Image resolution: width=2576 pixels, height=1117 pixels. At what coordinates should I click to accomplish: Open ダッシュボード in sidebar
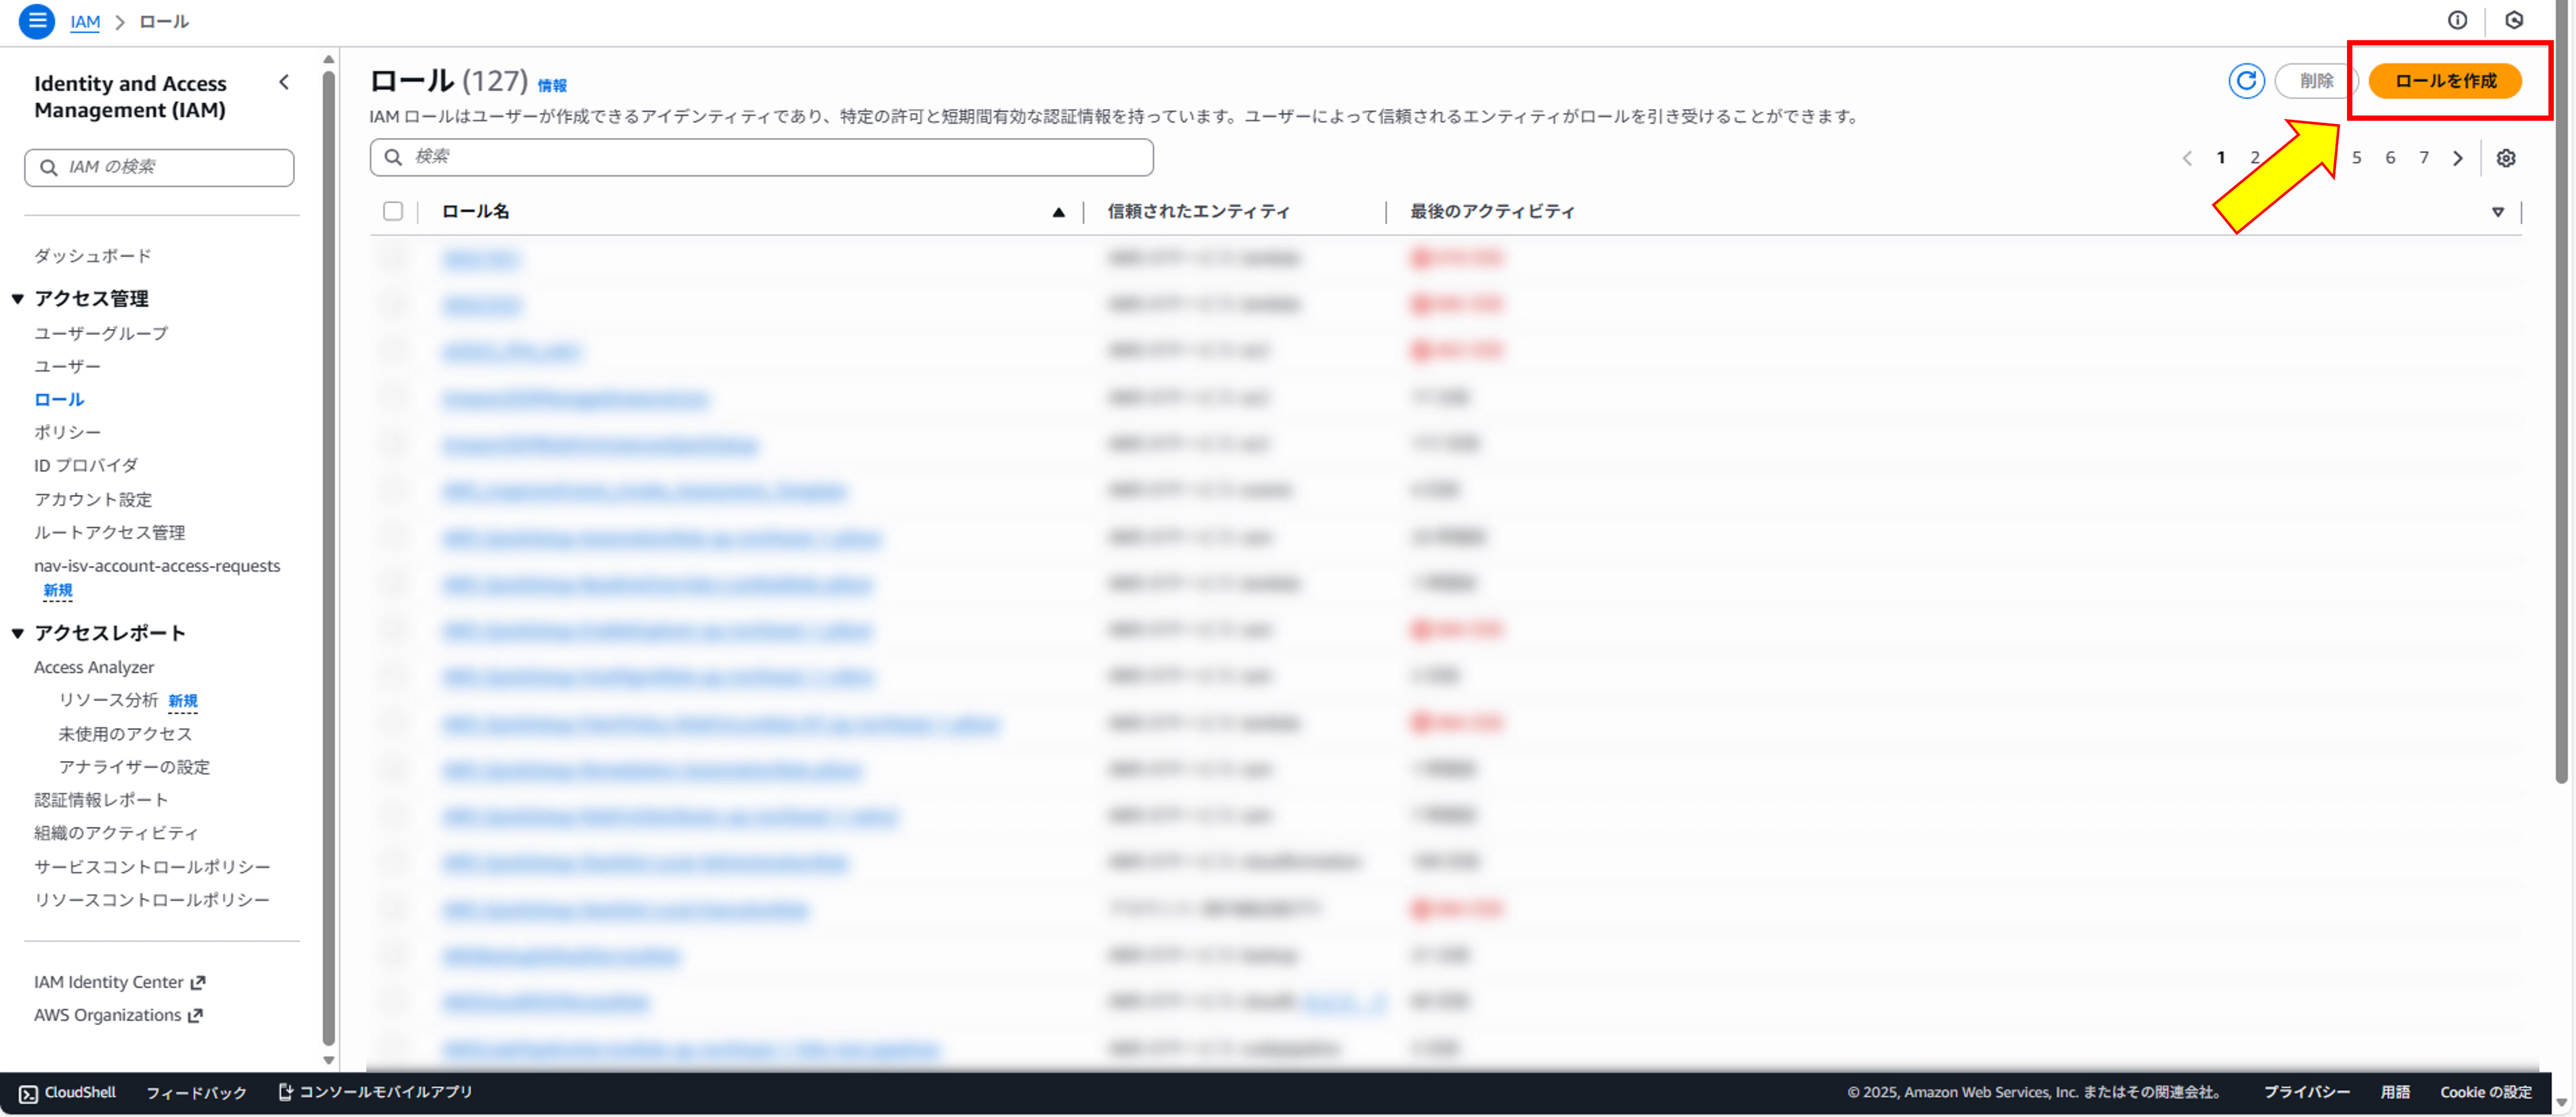click(x=93, y=256)
